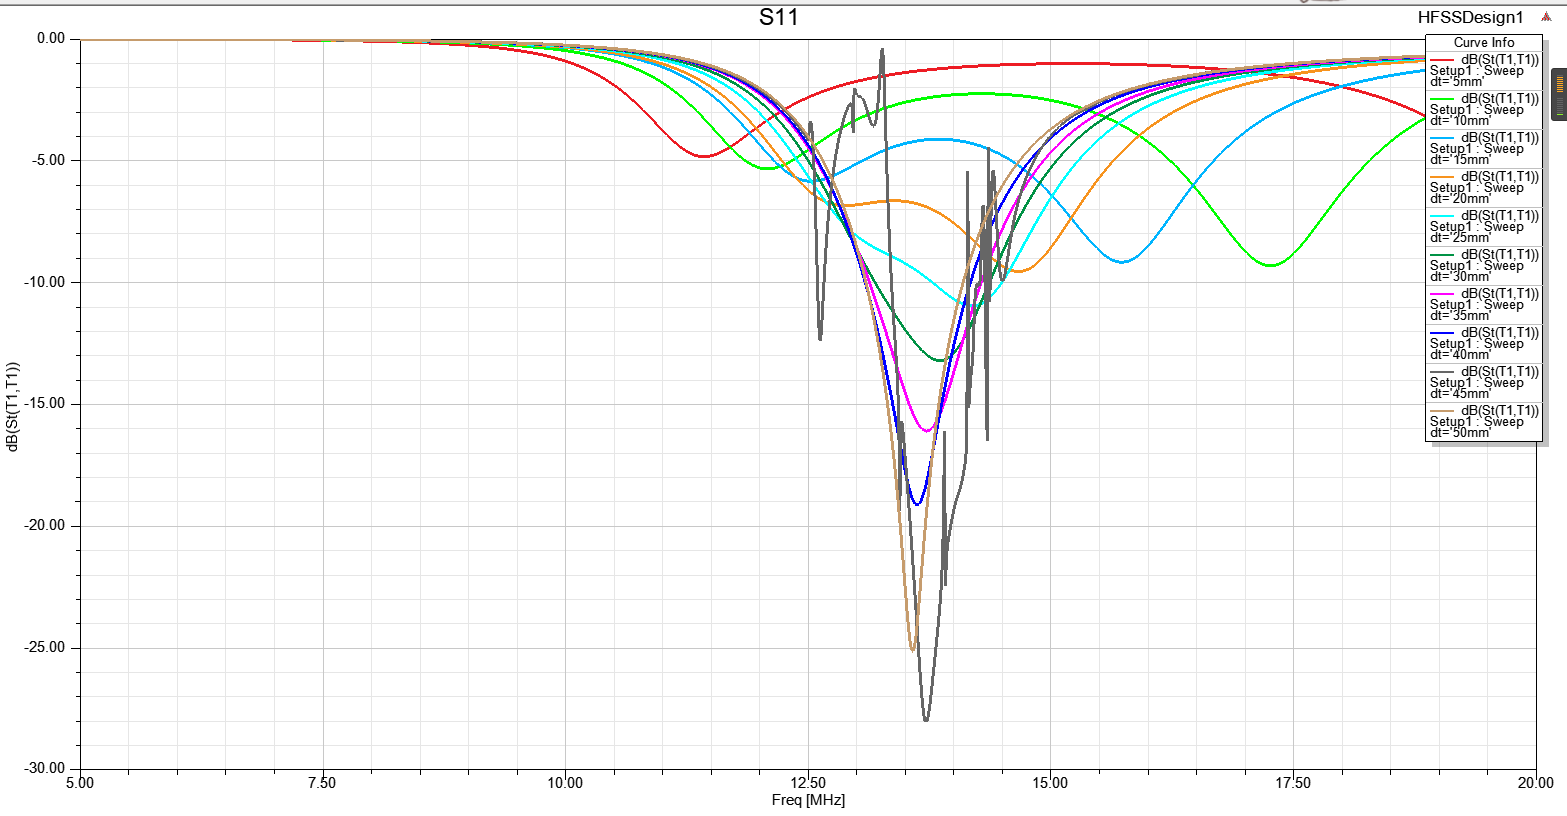Screen dimensions: 1567x816
Task: Select the dark blue legend line for dt='40mm'
Action: [1444, 332]
